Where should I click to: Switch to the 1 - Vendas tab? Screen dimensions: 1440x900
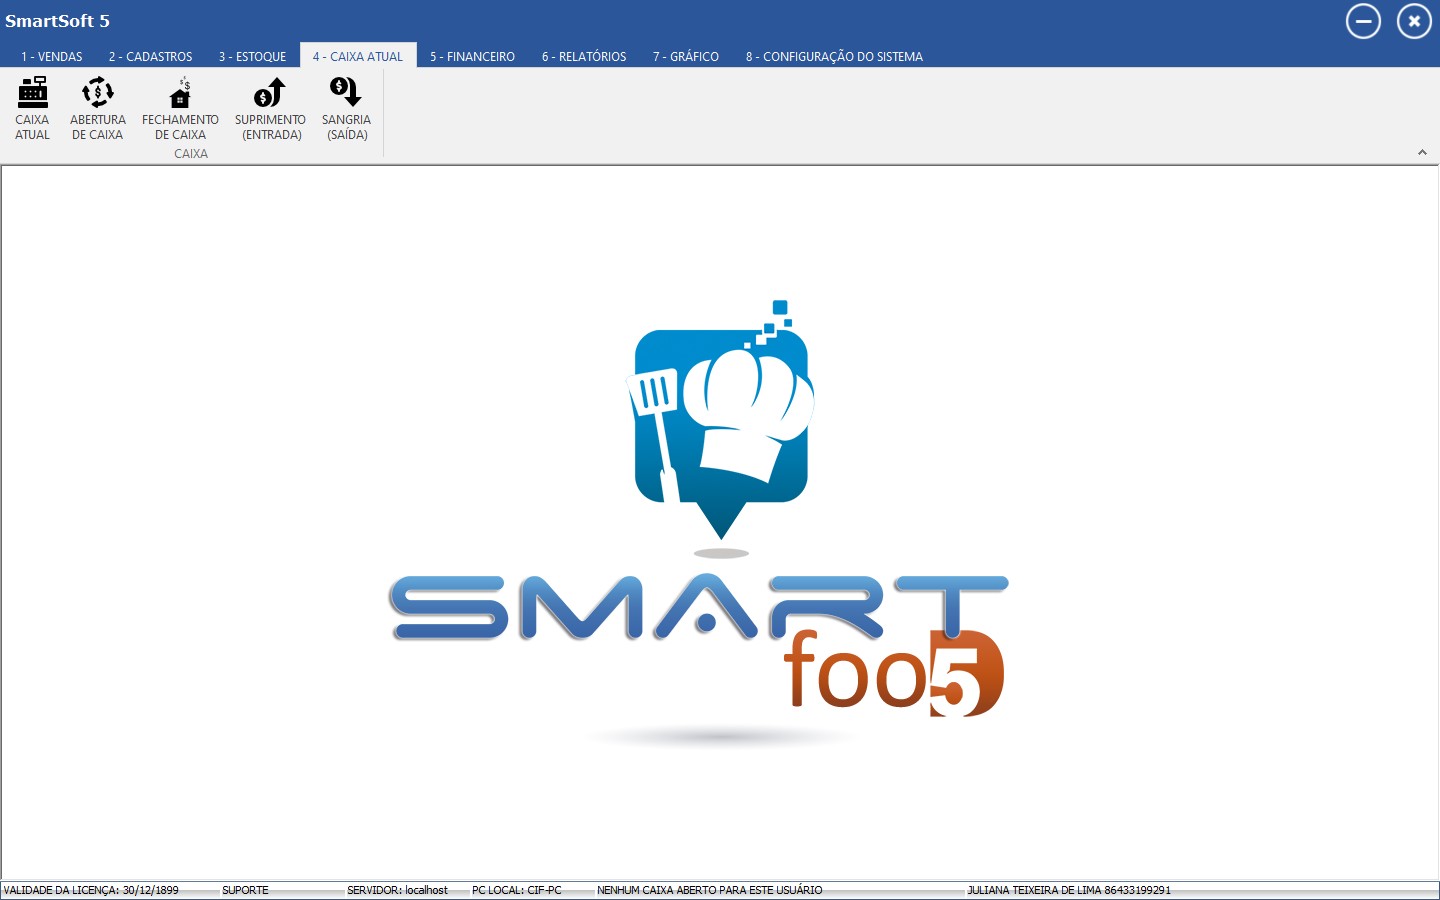[x=52, y=57]
